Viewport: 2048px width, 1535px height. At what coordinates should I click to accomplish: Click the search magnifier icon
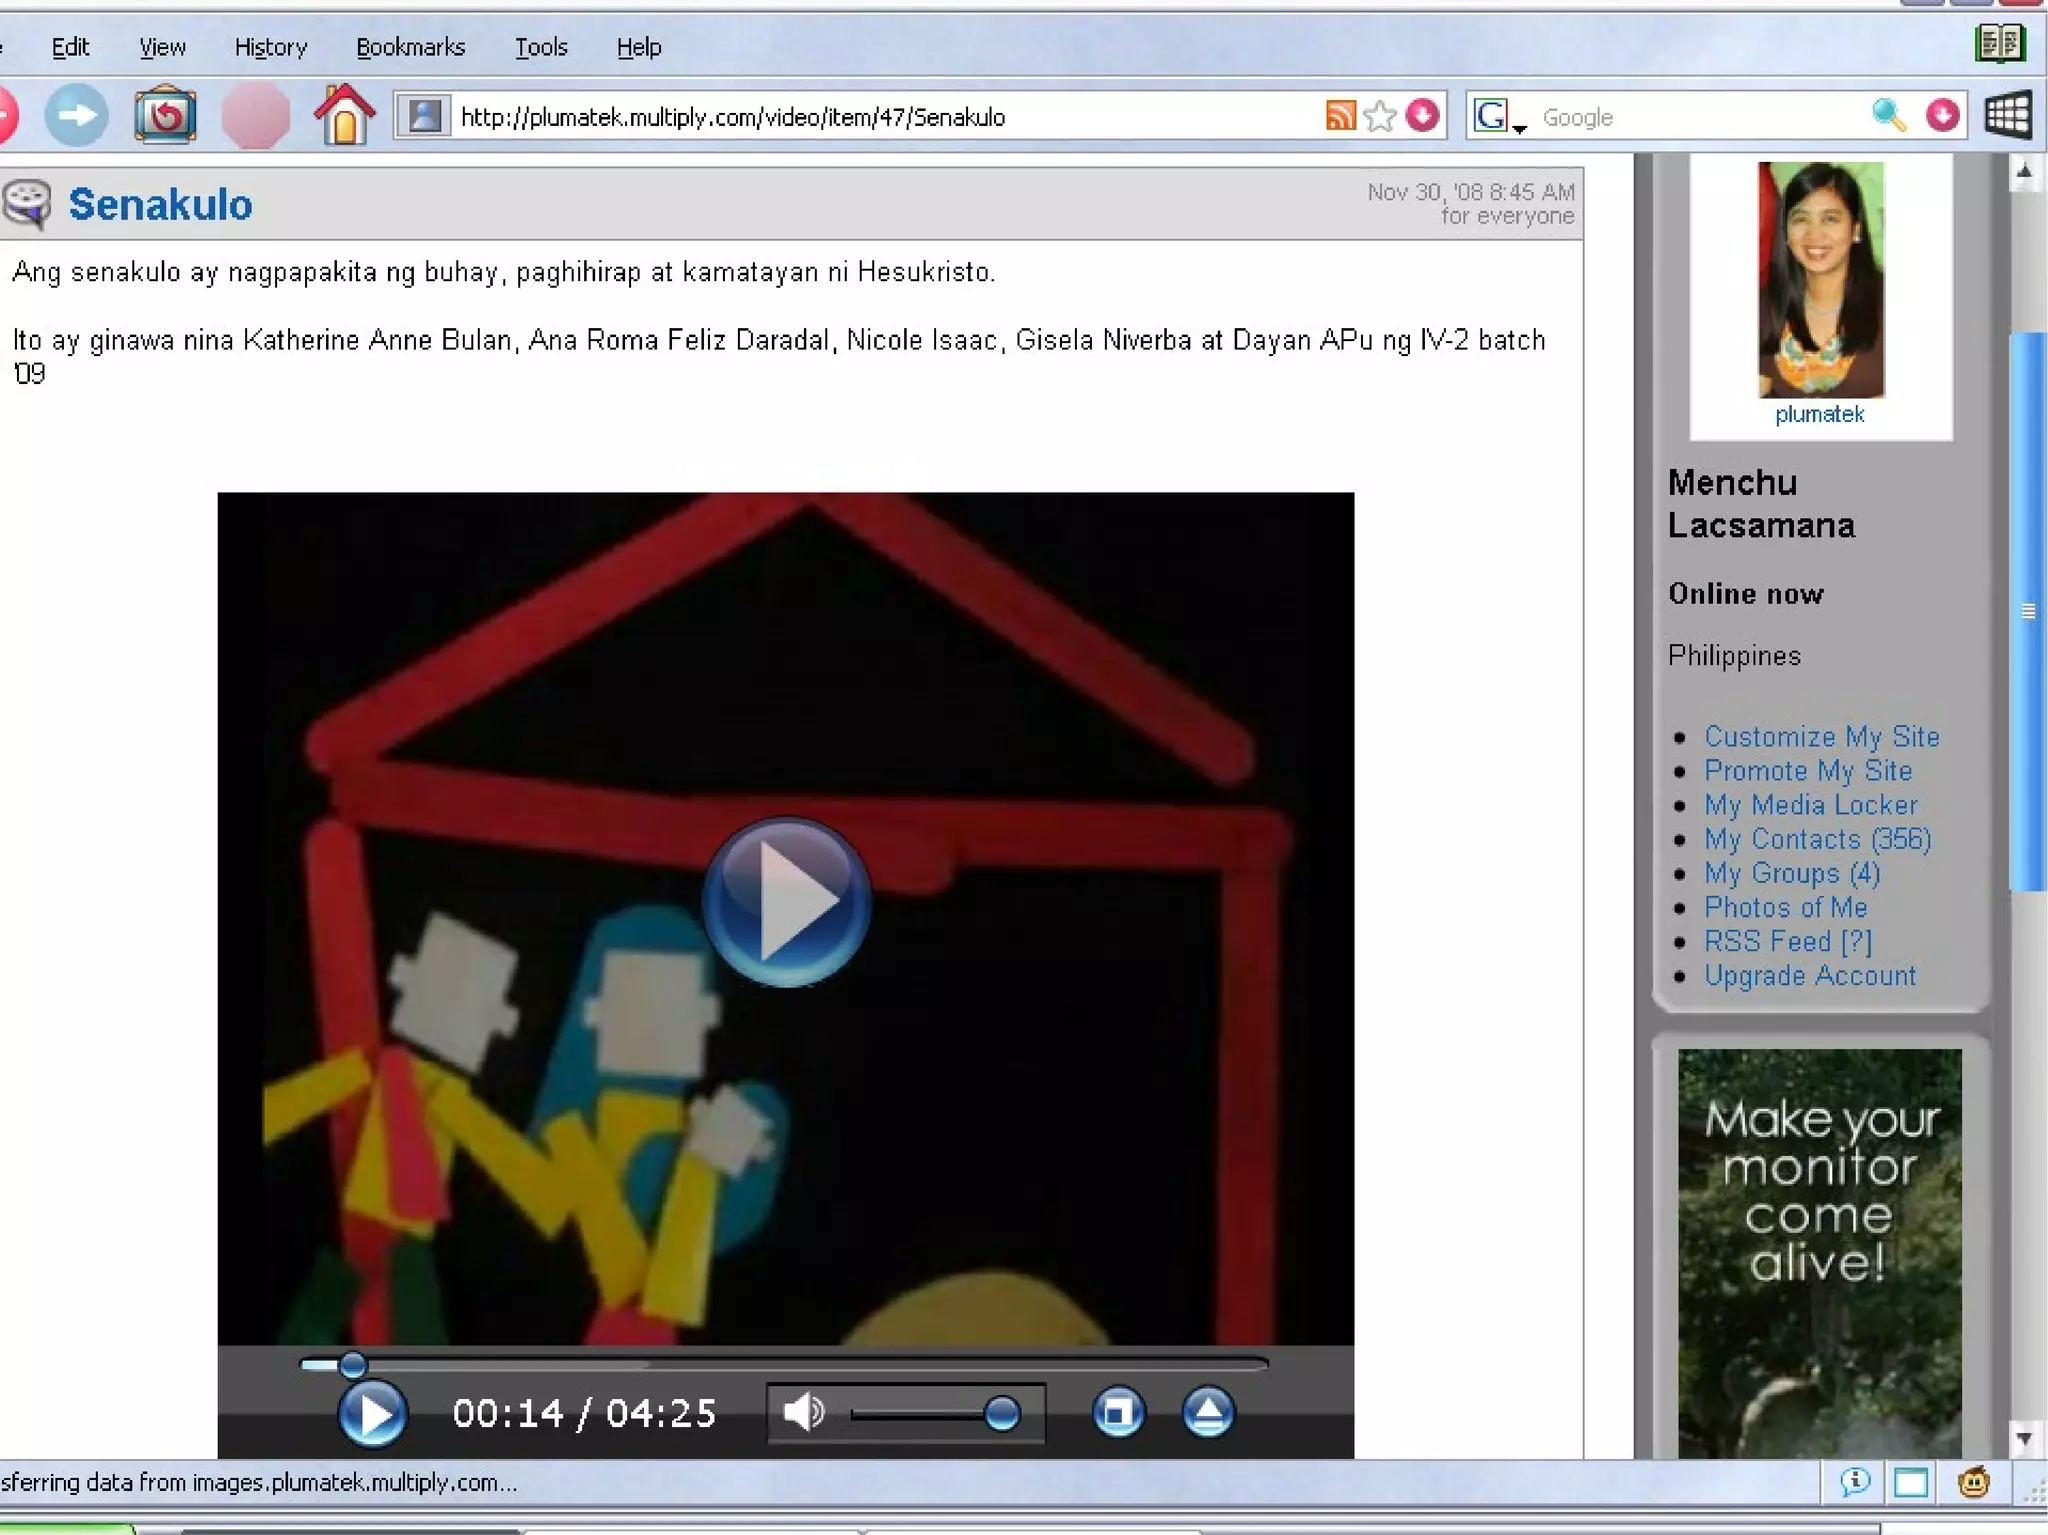pos(1887,116)
